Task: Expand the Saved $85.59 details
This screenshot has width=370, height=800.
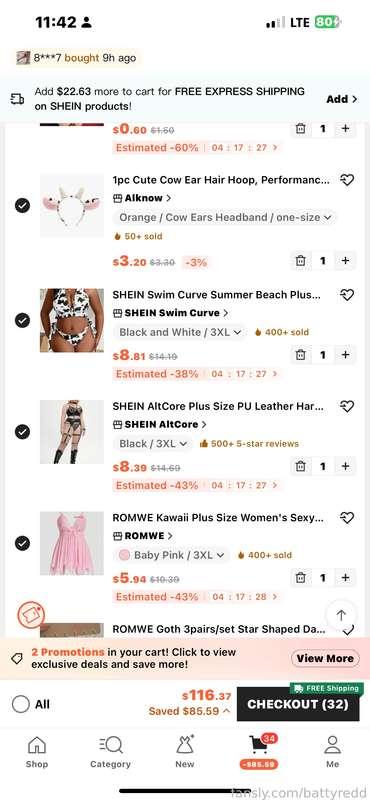Action: tap(189, 711)
